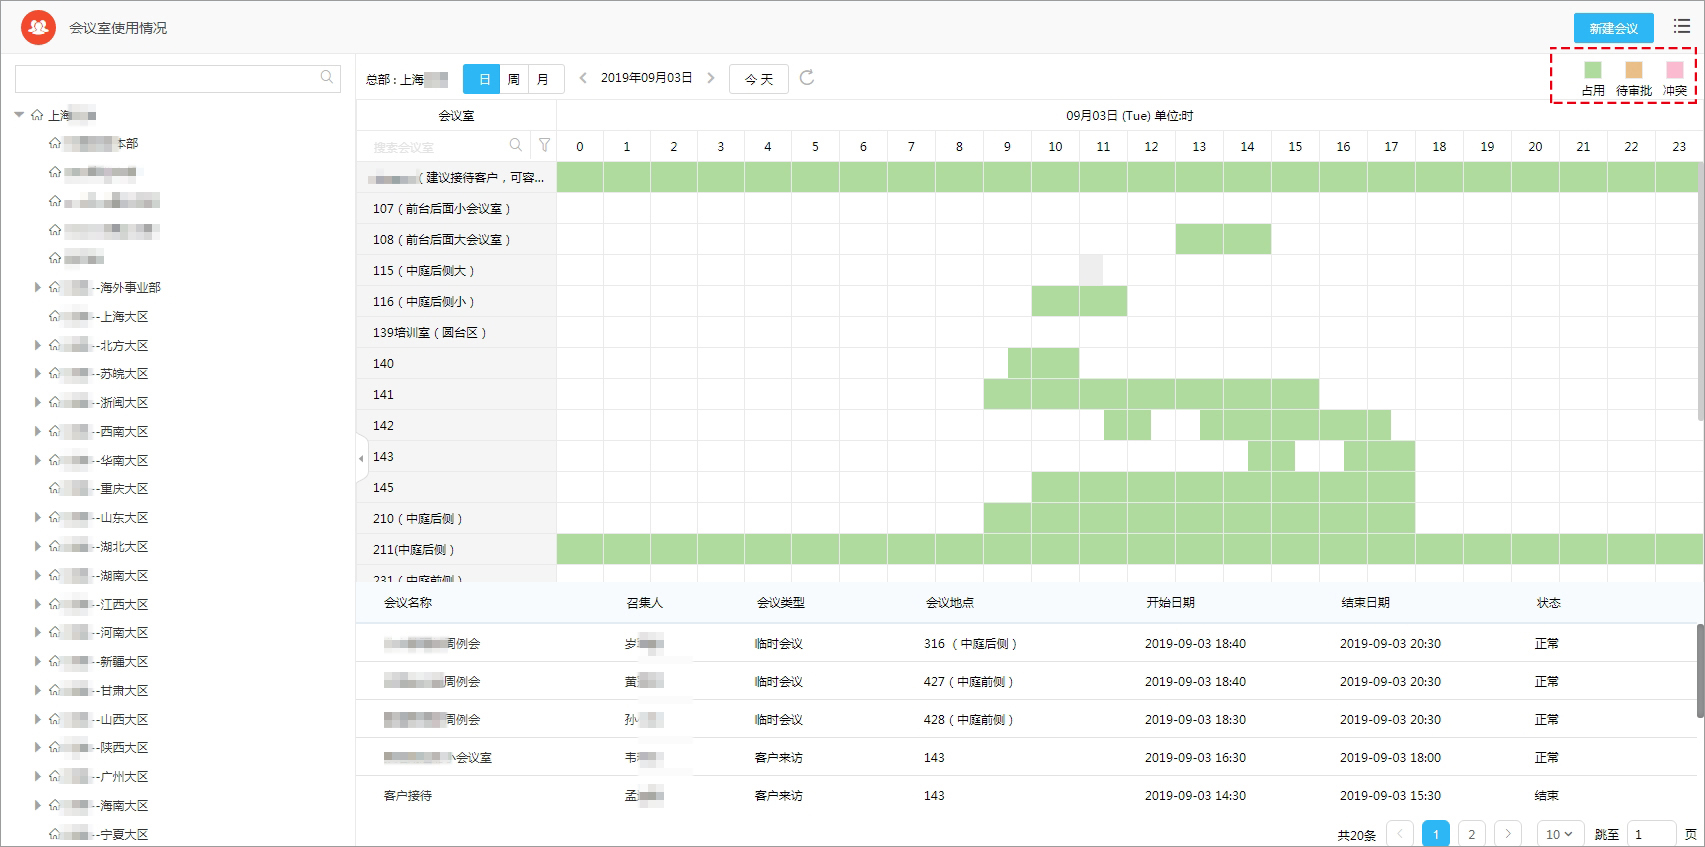
Task: Click the 状态 column header
Action: click(1548, 602)
